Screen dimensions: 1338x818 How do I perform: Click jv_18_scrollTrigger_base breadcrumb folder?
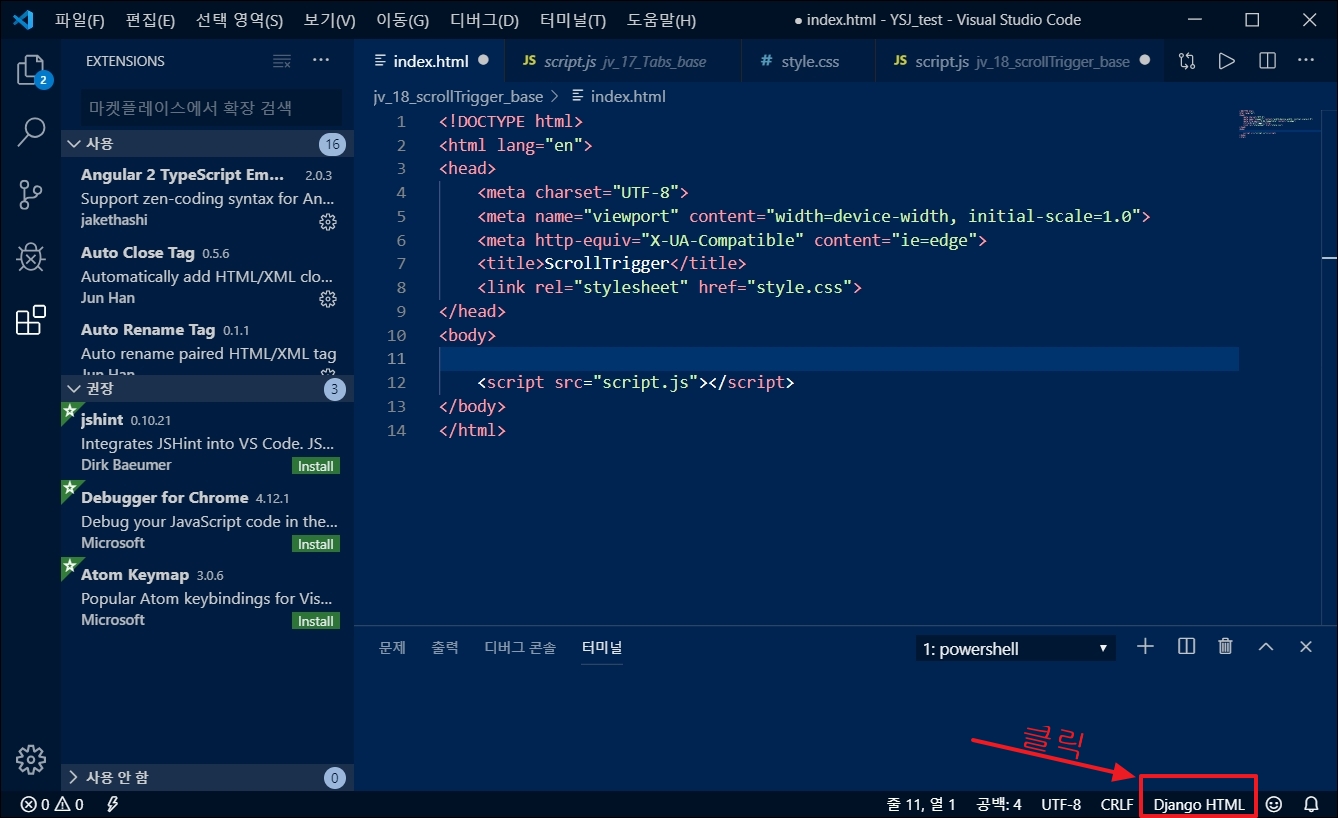458,96
